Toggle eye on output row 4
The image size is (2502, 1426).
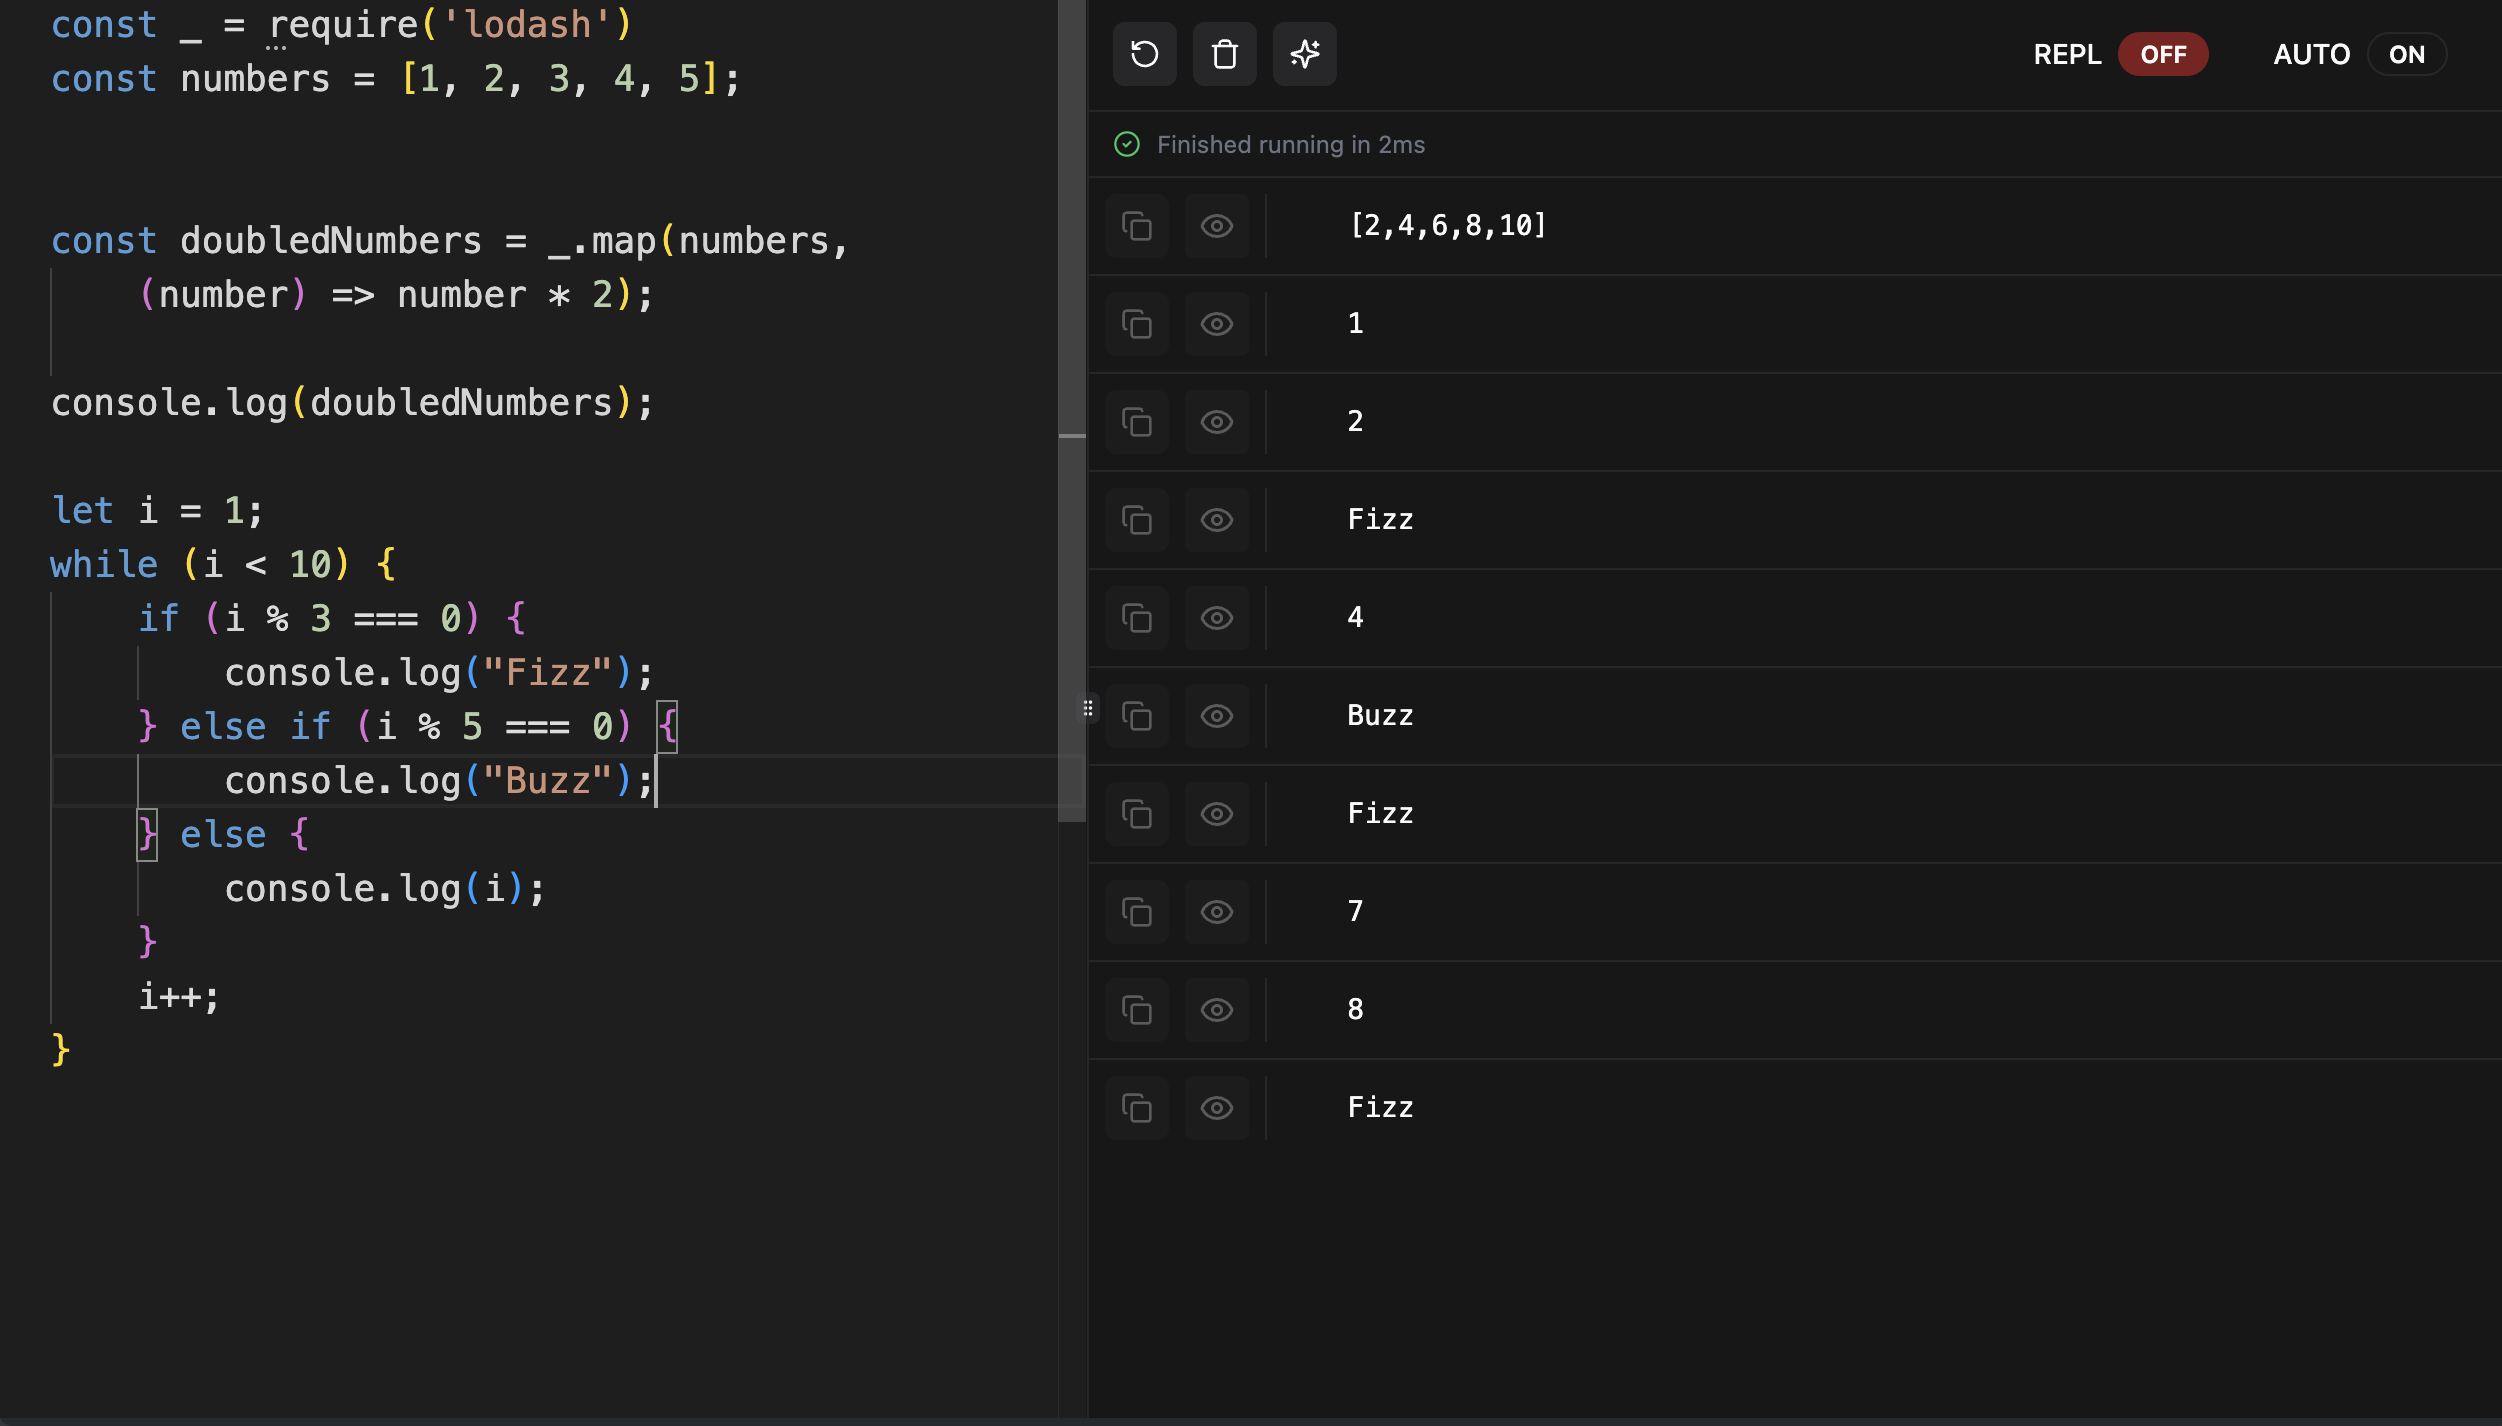coord(1217,618)
